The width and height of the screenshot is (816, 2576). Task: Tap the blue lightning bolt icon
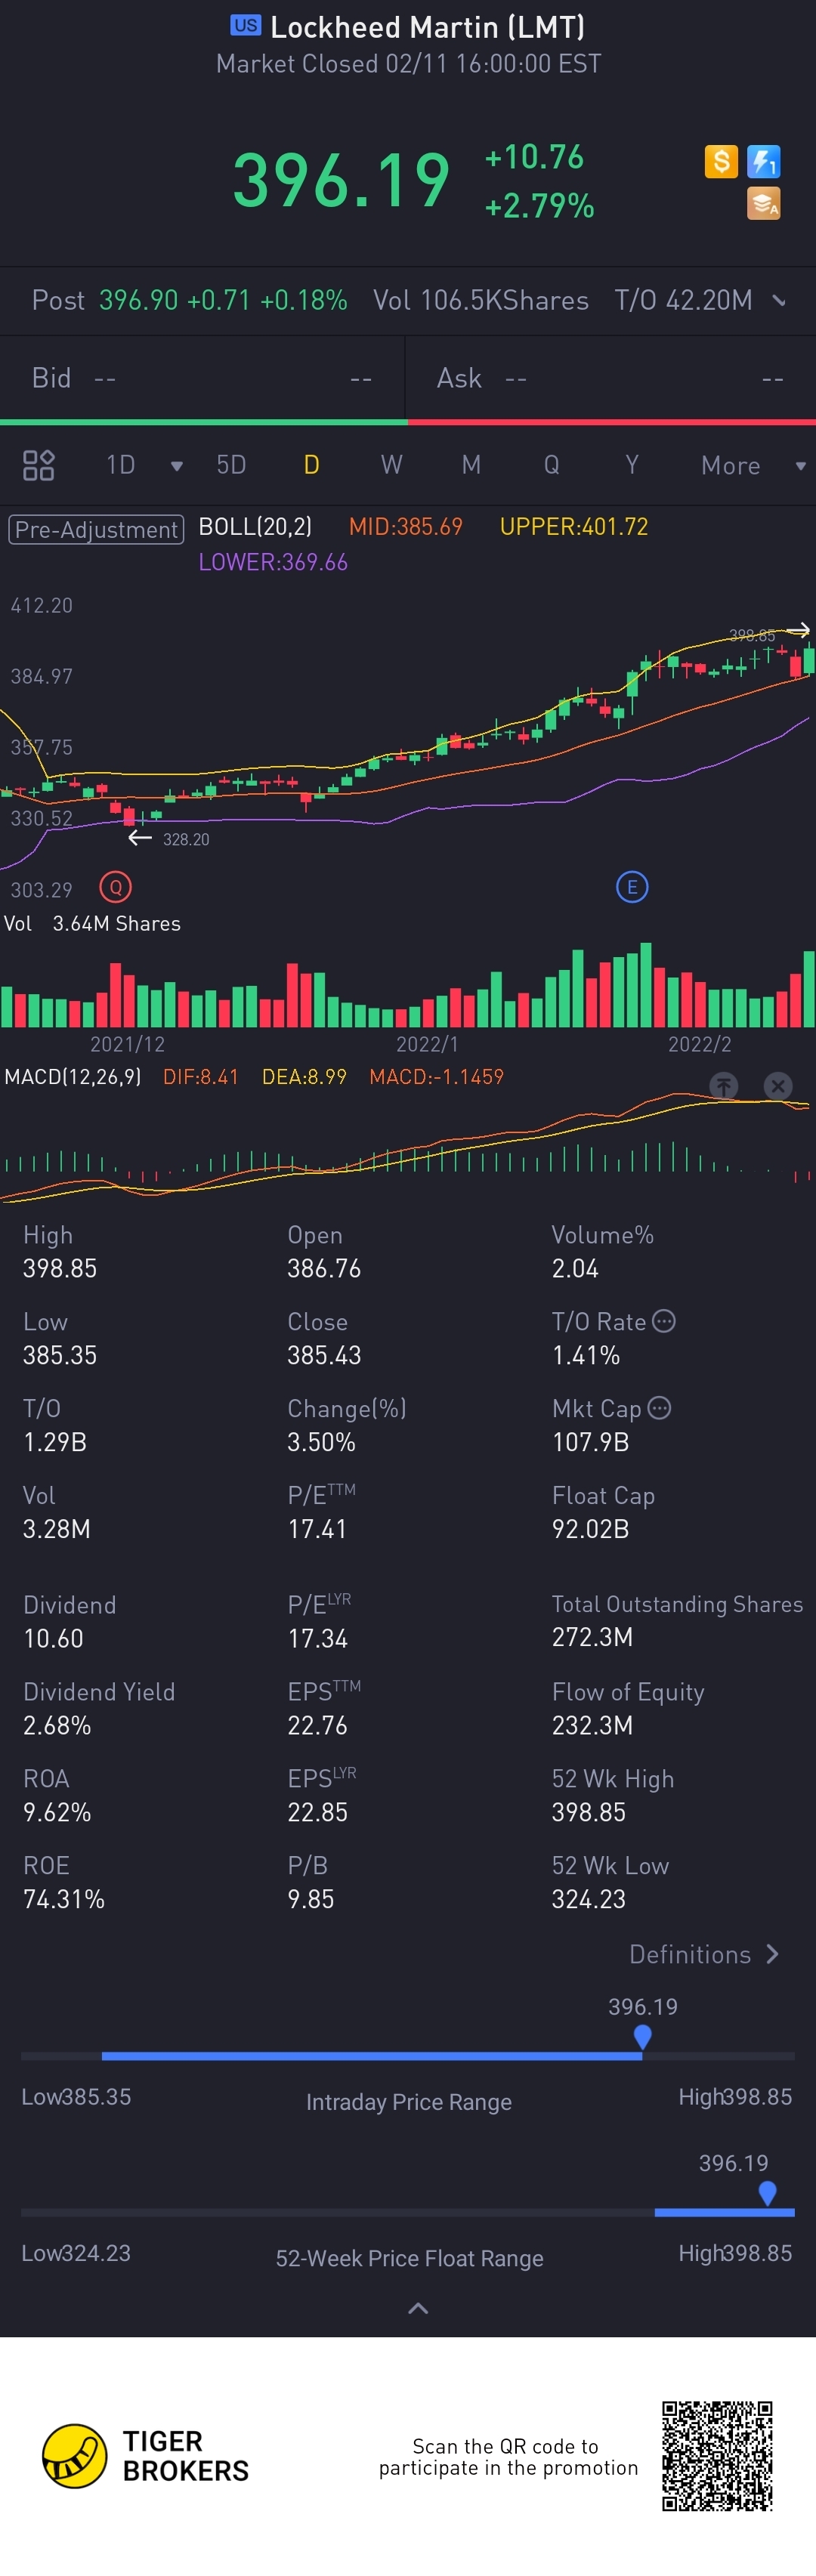coord(763,161)
